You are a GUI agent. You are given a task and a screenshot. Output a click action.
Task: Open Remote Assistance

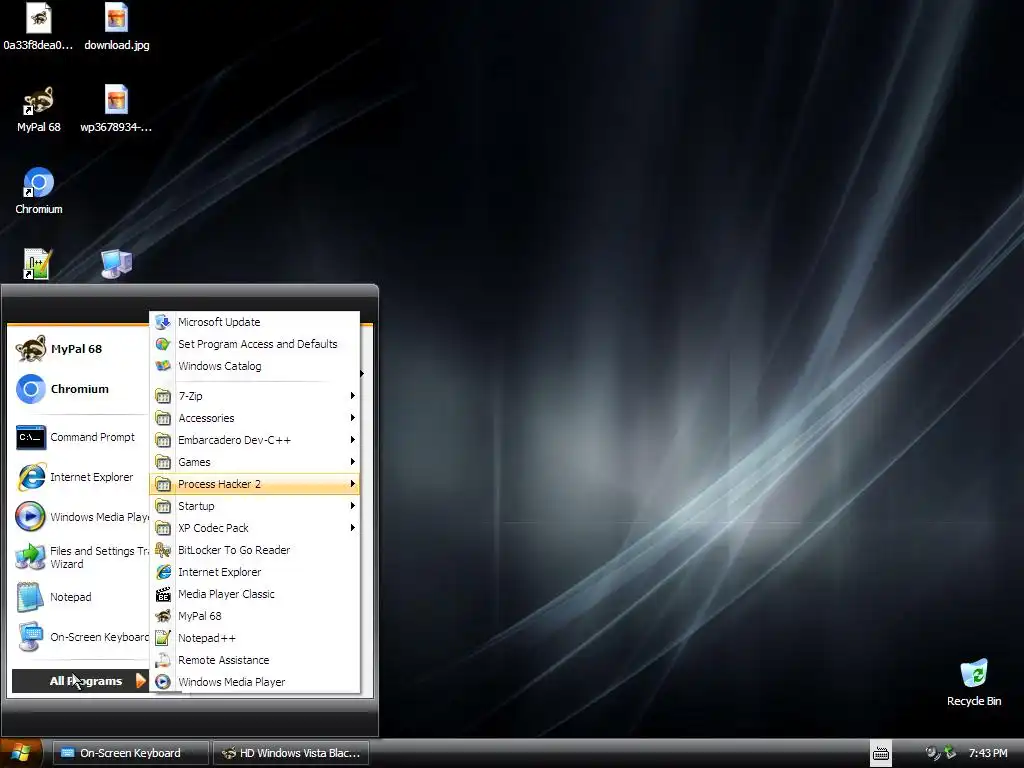255,660
